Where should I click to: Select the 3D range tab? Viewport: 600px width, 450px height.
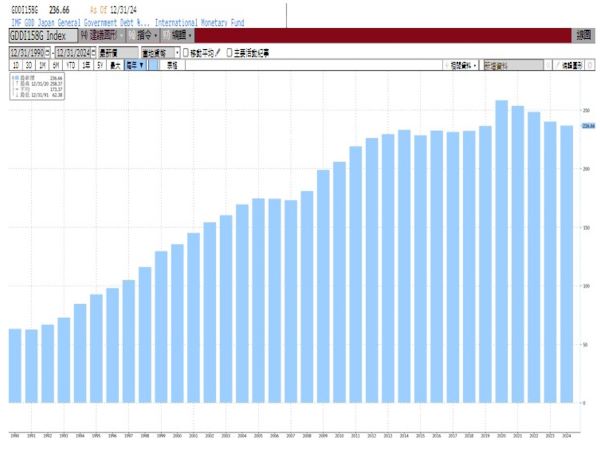pyautogui.click(x=29, y=65)
